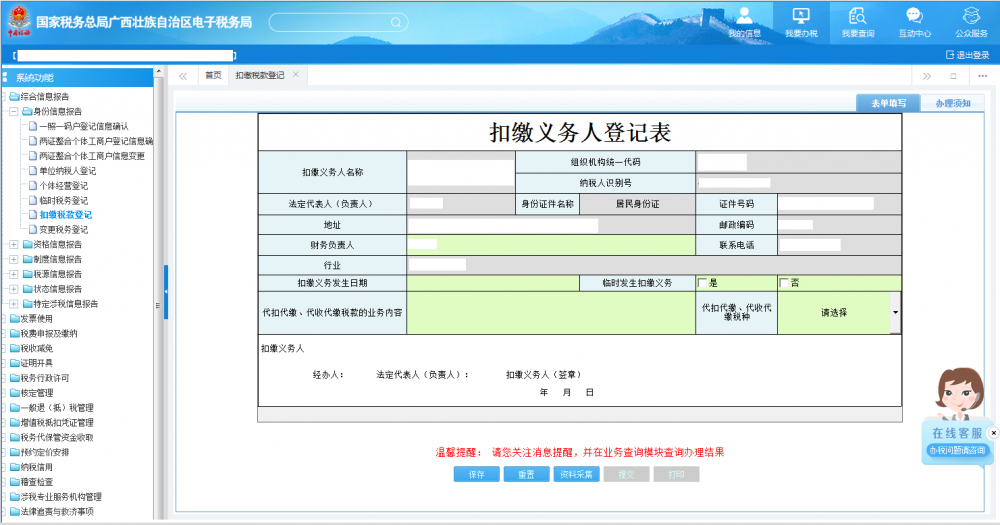1000x525 pixels.
Task: Select 临时税务登记 in the sidebar tree
Action: 63,200
